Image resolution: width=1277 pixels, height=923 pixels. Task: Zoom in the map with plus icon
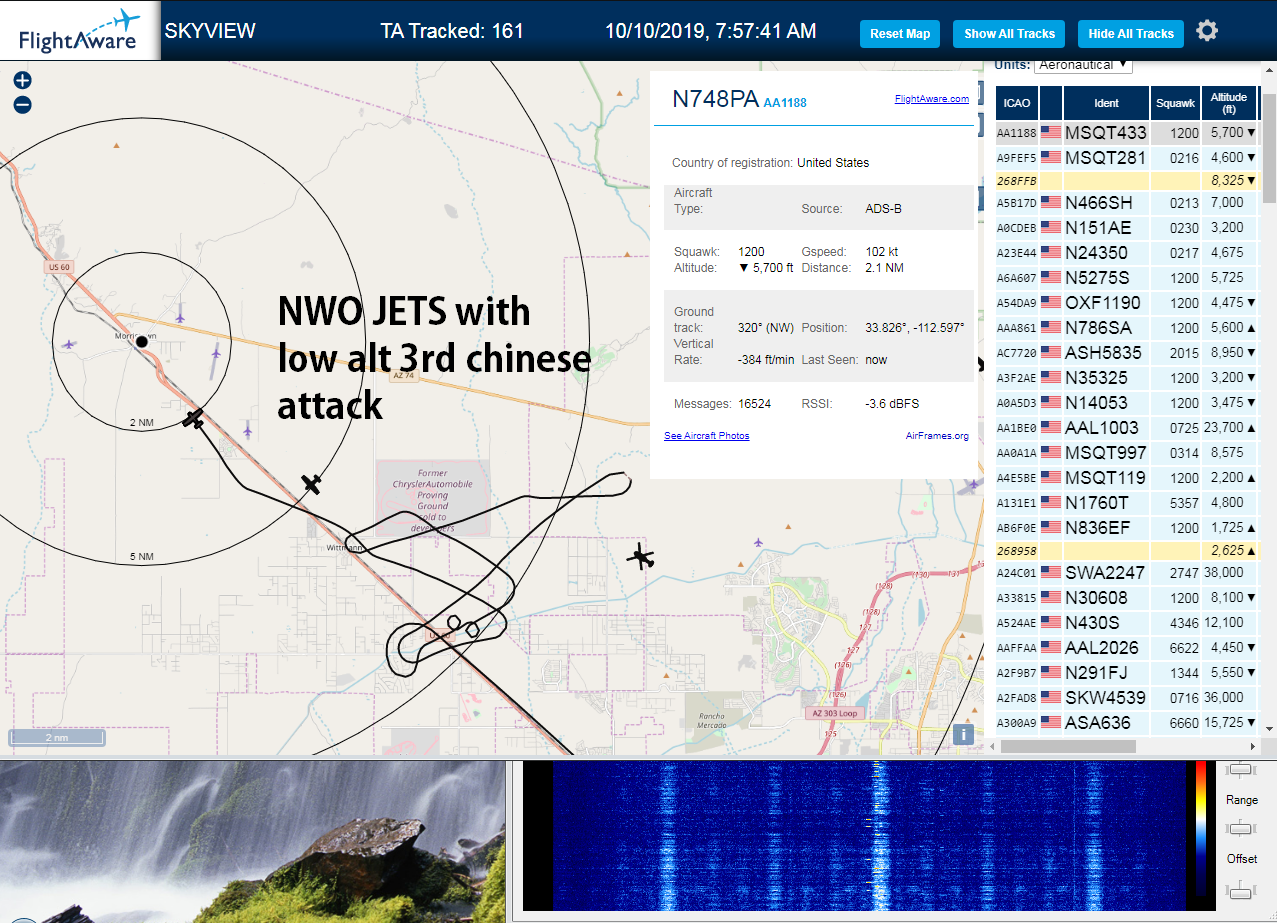(x=22, y=81)
